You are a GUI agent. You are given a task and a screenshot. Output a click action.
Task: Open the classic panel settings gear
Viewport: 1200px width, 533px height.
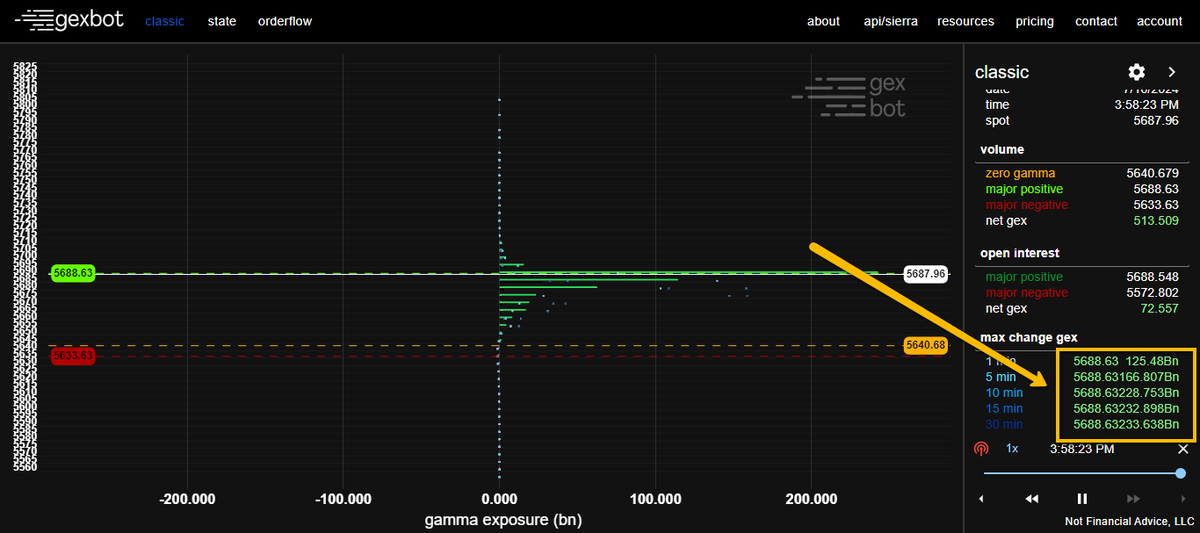tap(1136, 72)
